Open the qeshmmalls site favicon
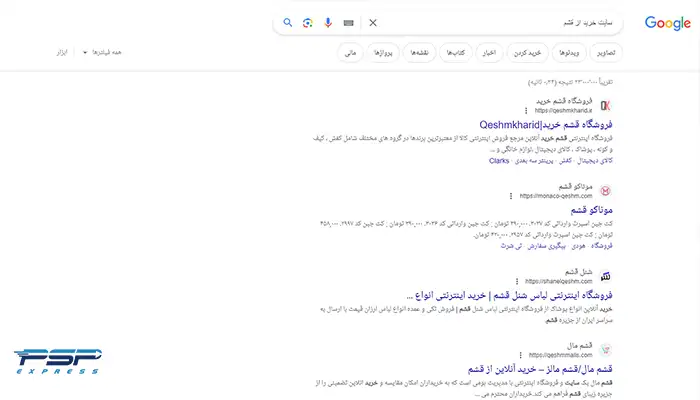 (x=605, y=350)
